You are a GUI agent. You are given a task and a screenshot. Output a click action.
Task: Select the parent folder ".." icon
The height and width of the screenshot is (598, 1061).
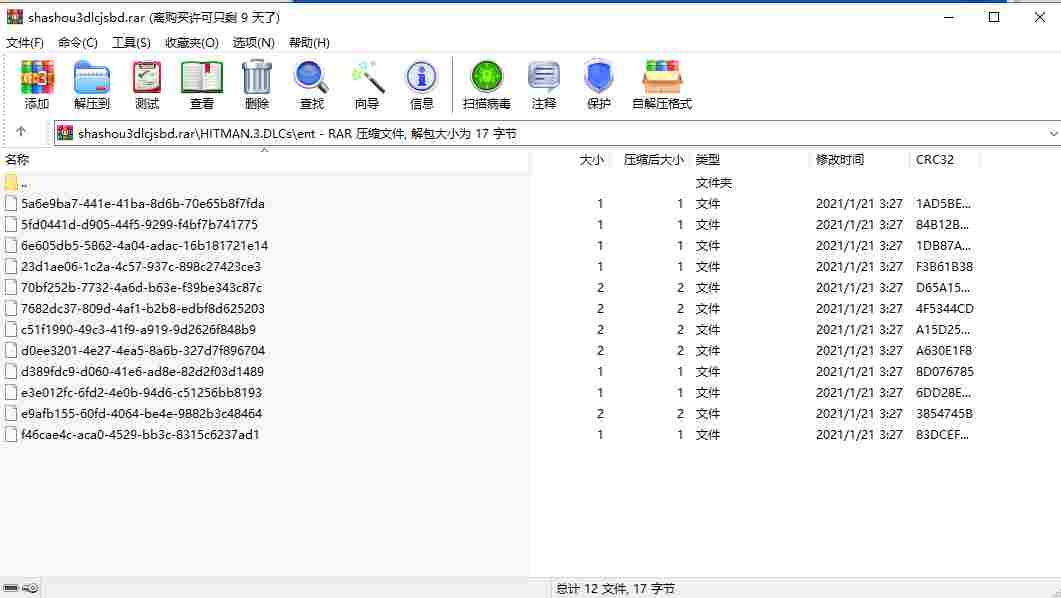pos(11,183)
